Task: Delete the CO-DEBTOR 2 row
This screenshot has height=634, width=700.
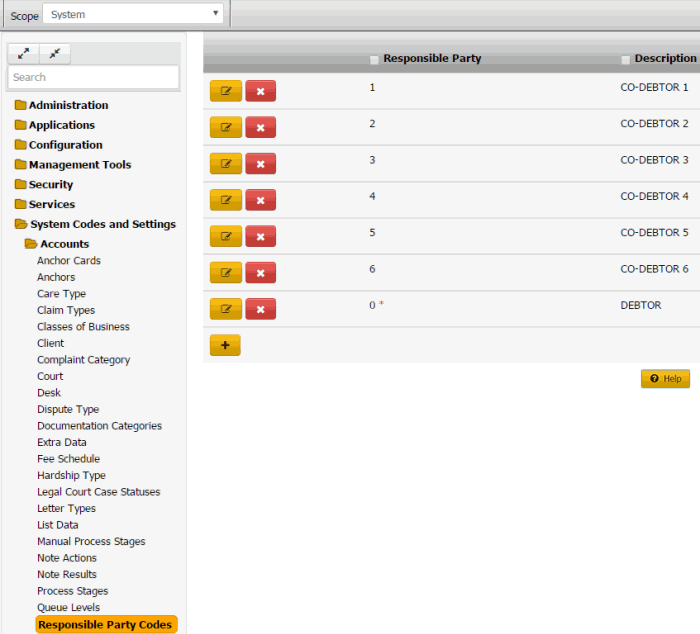Action: point(260,127)
